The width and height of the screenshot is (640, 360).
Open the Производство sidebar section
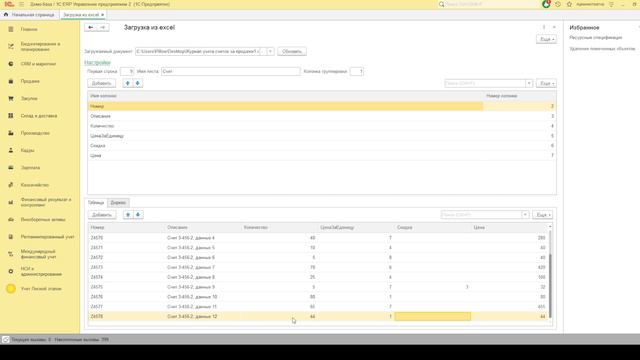[35, 133]
